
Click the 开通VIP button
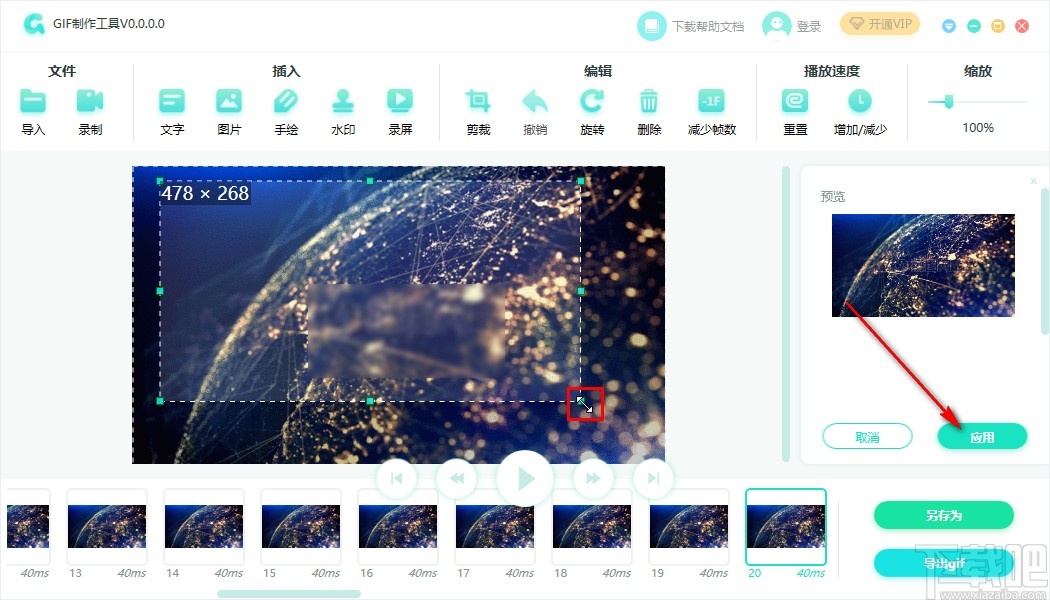tap(879, 24)
